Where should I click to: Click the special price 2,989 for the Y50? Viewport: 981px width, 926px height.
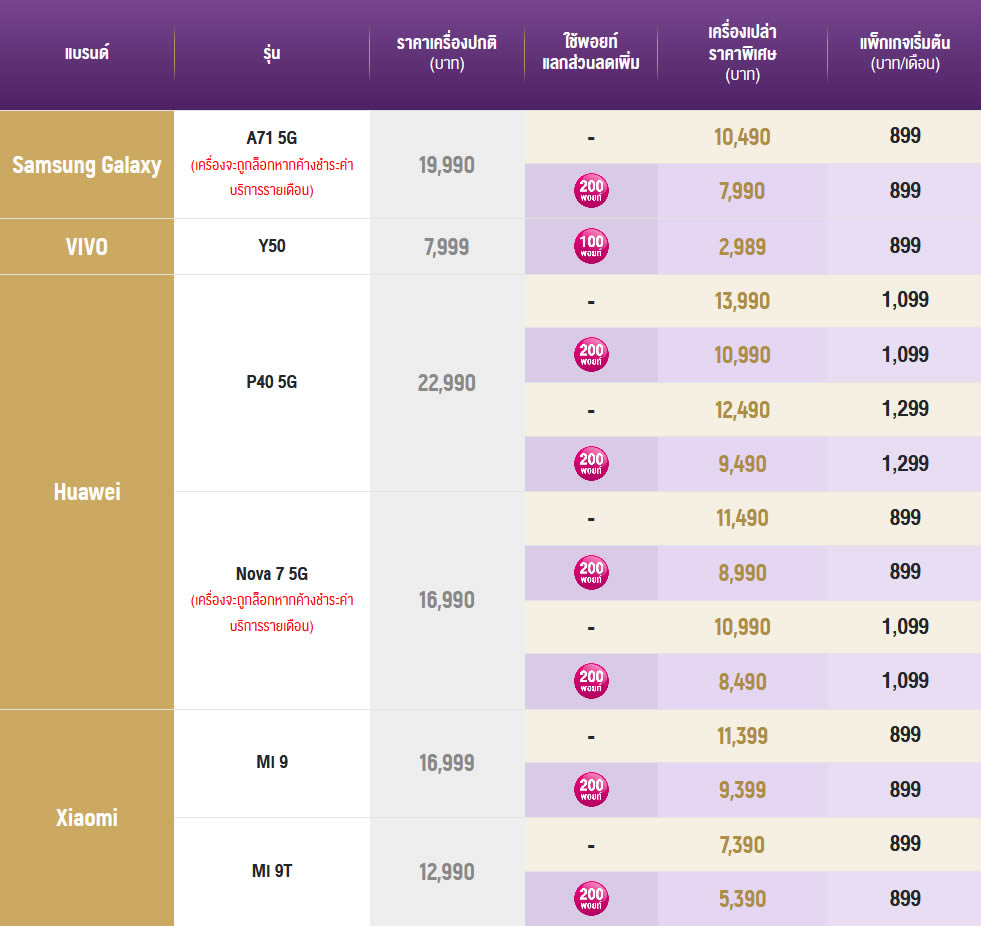742,247
